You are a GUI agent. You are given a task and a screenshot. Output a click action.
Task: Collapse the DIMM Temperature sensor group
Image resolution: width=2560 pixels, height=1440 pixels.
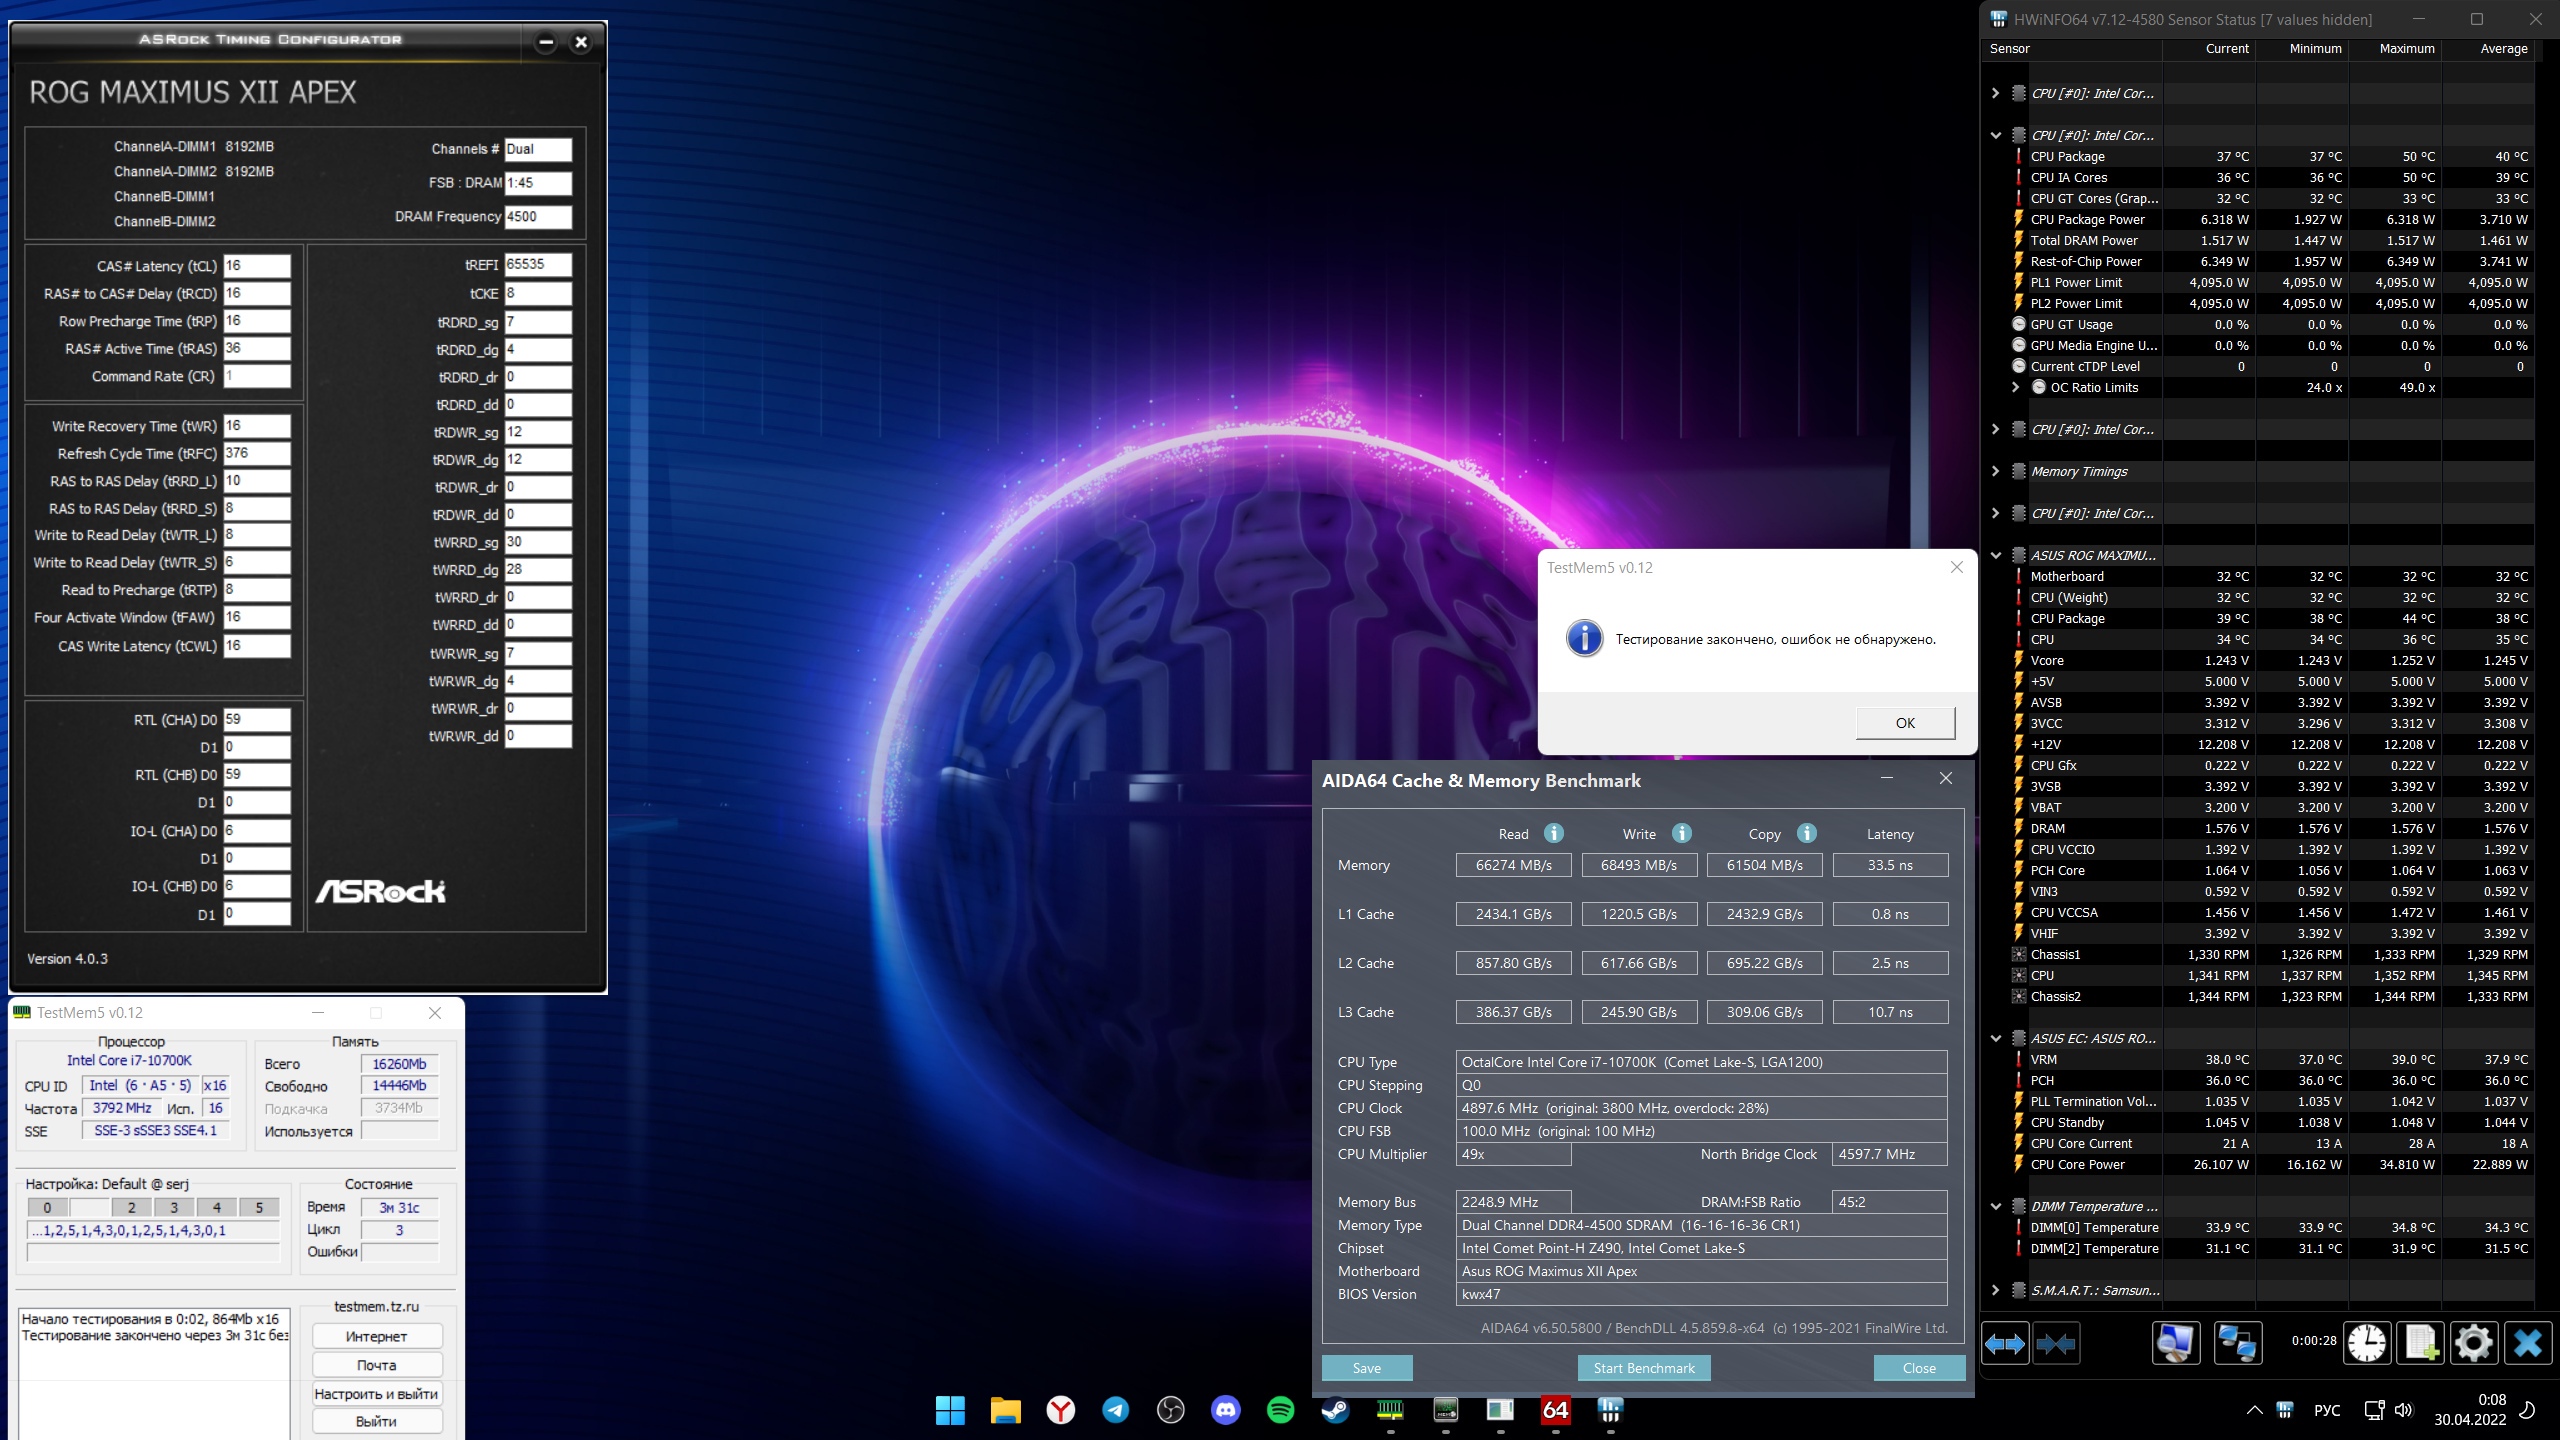(x=1995, y=1206)
